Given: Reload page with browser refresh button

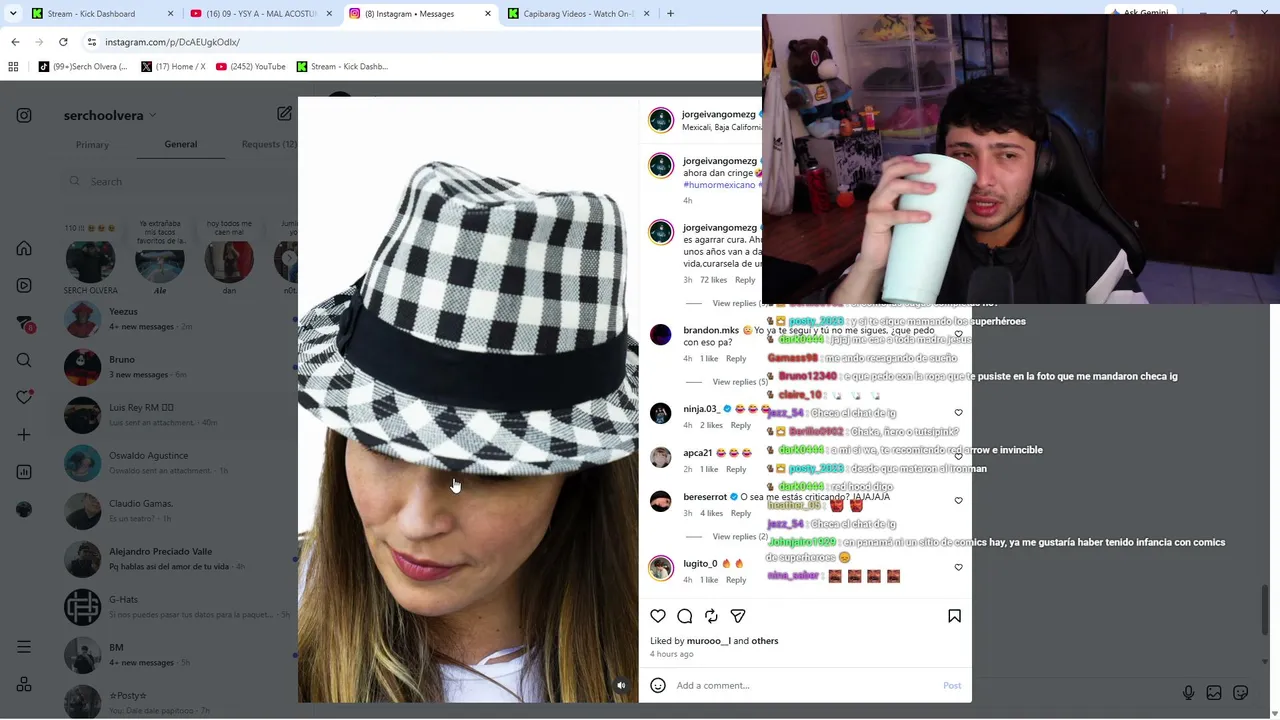Looking at the screenshot, I should [x=63, y=42].
